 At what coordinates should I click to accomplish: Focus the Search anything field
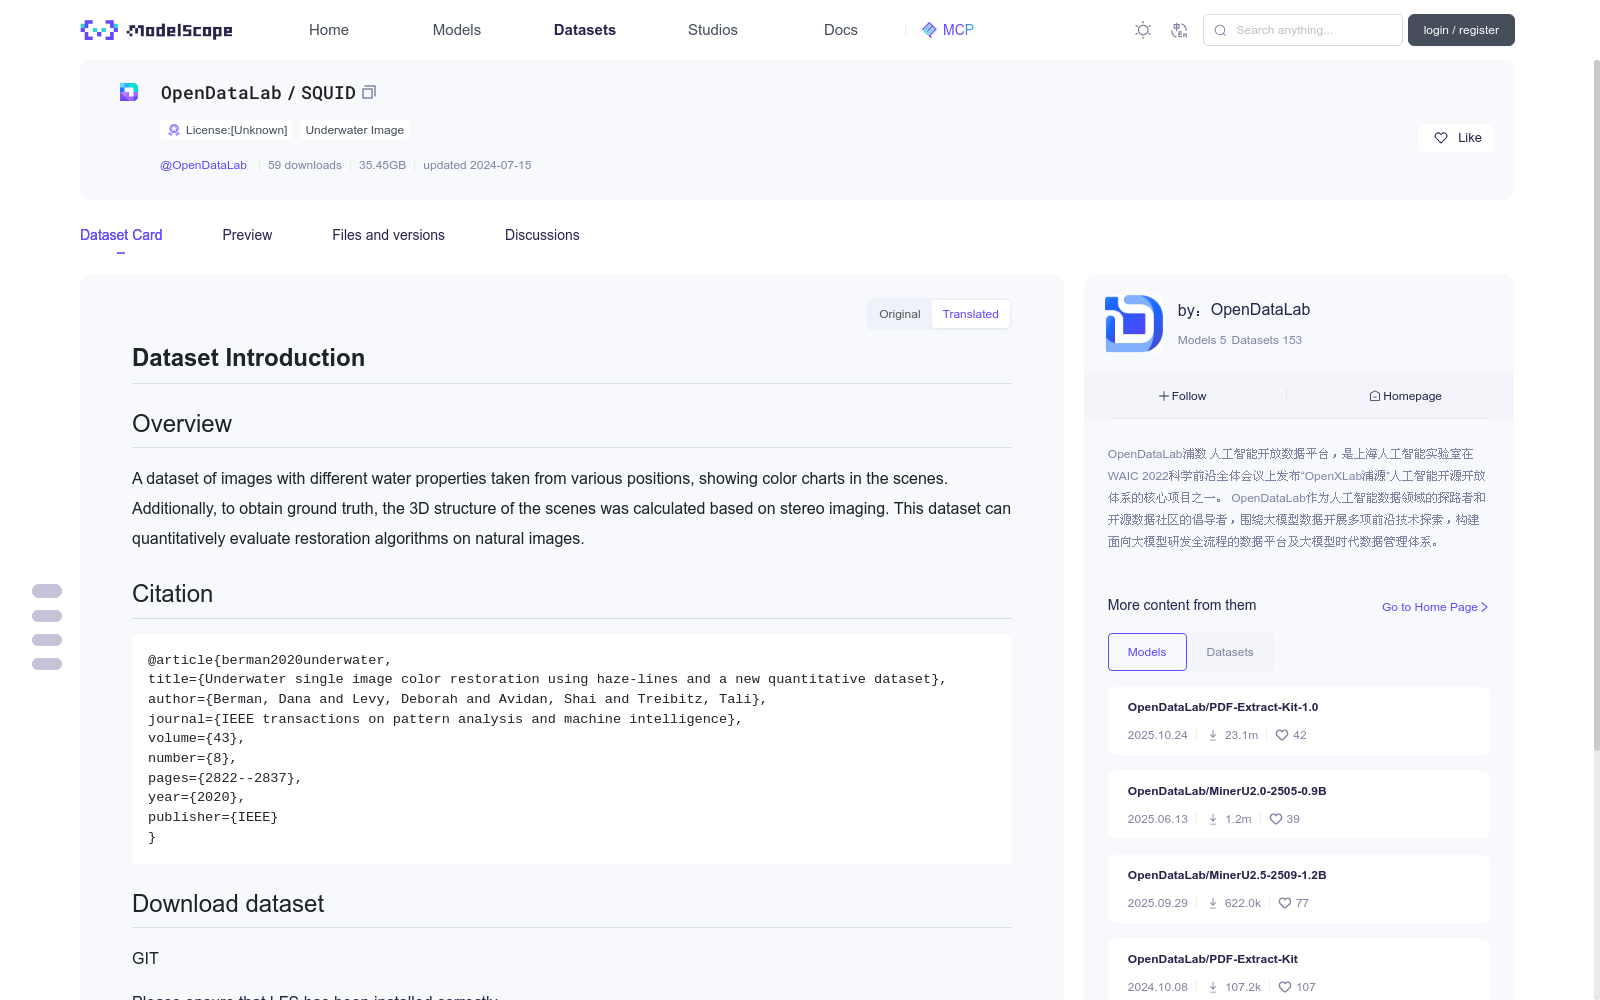pos(1303,30)
